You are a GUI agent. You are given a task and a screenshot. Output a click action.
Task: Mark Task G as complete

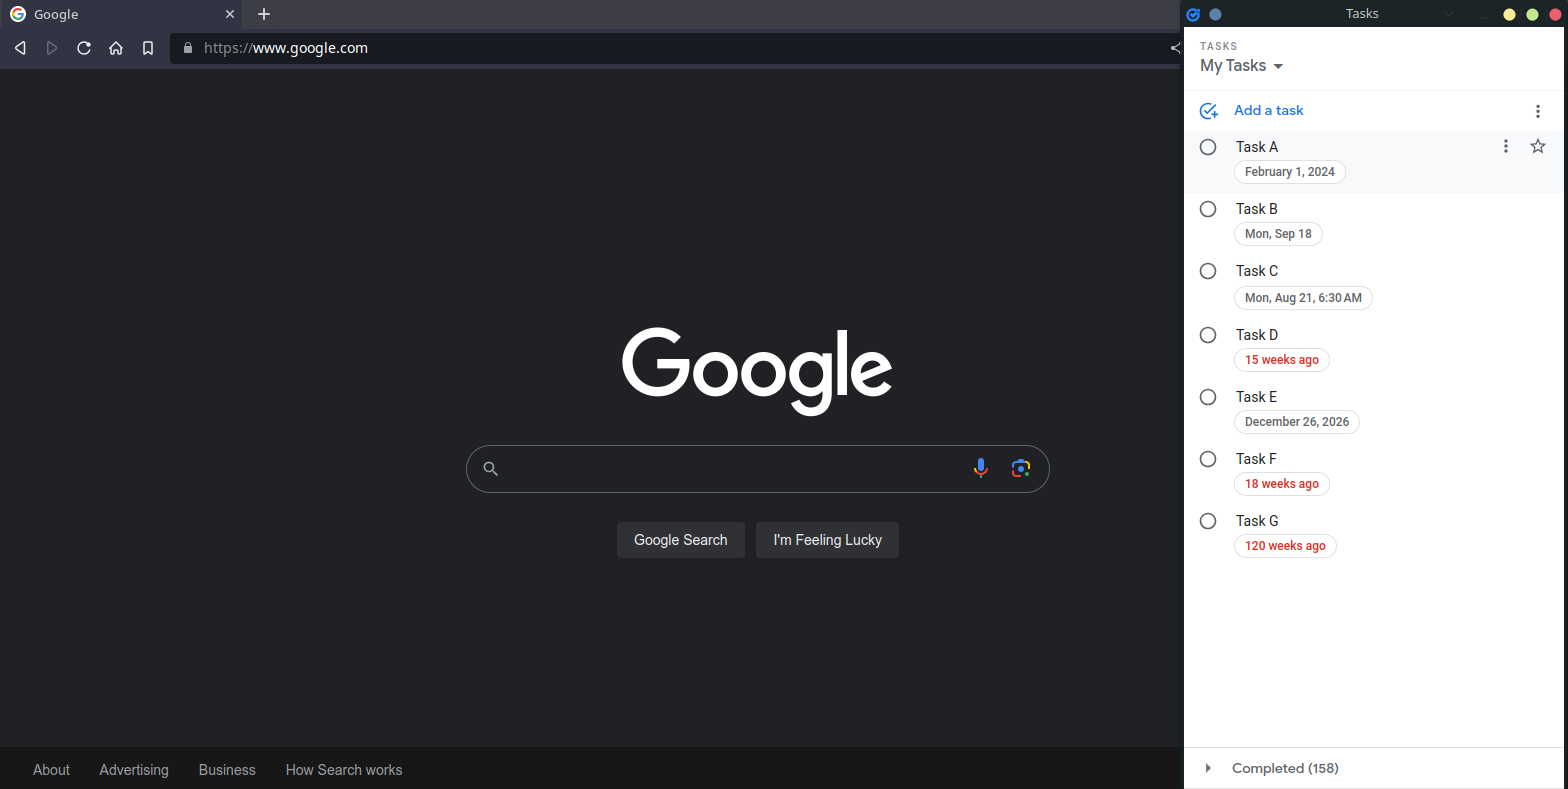click(x=1208, y=521)
